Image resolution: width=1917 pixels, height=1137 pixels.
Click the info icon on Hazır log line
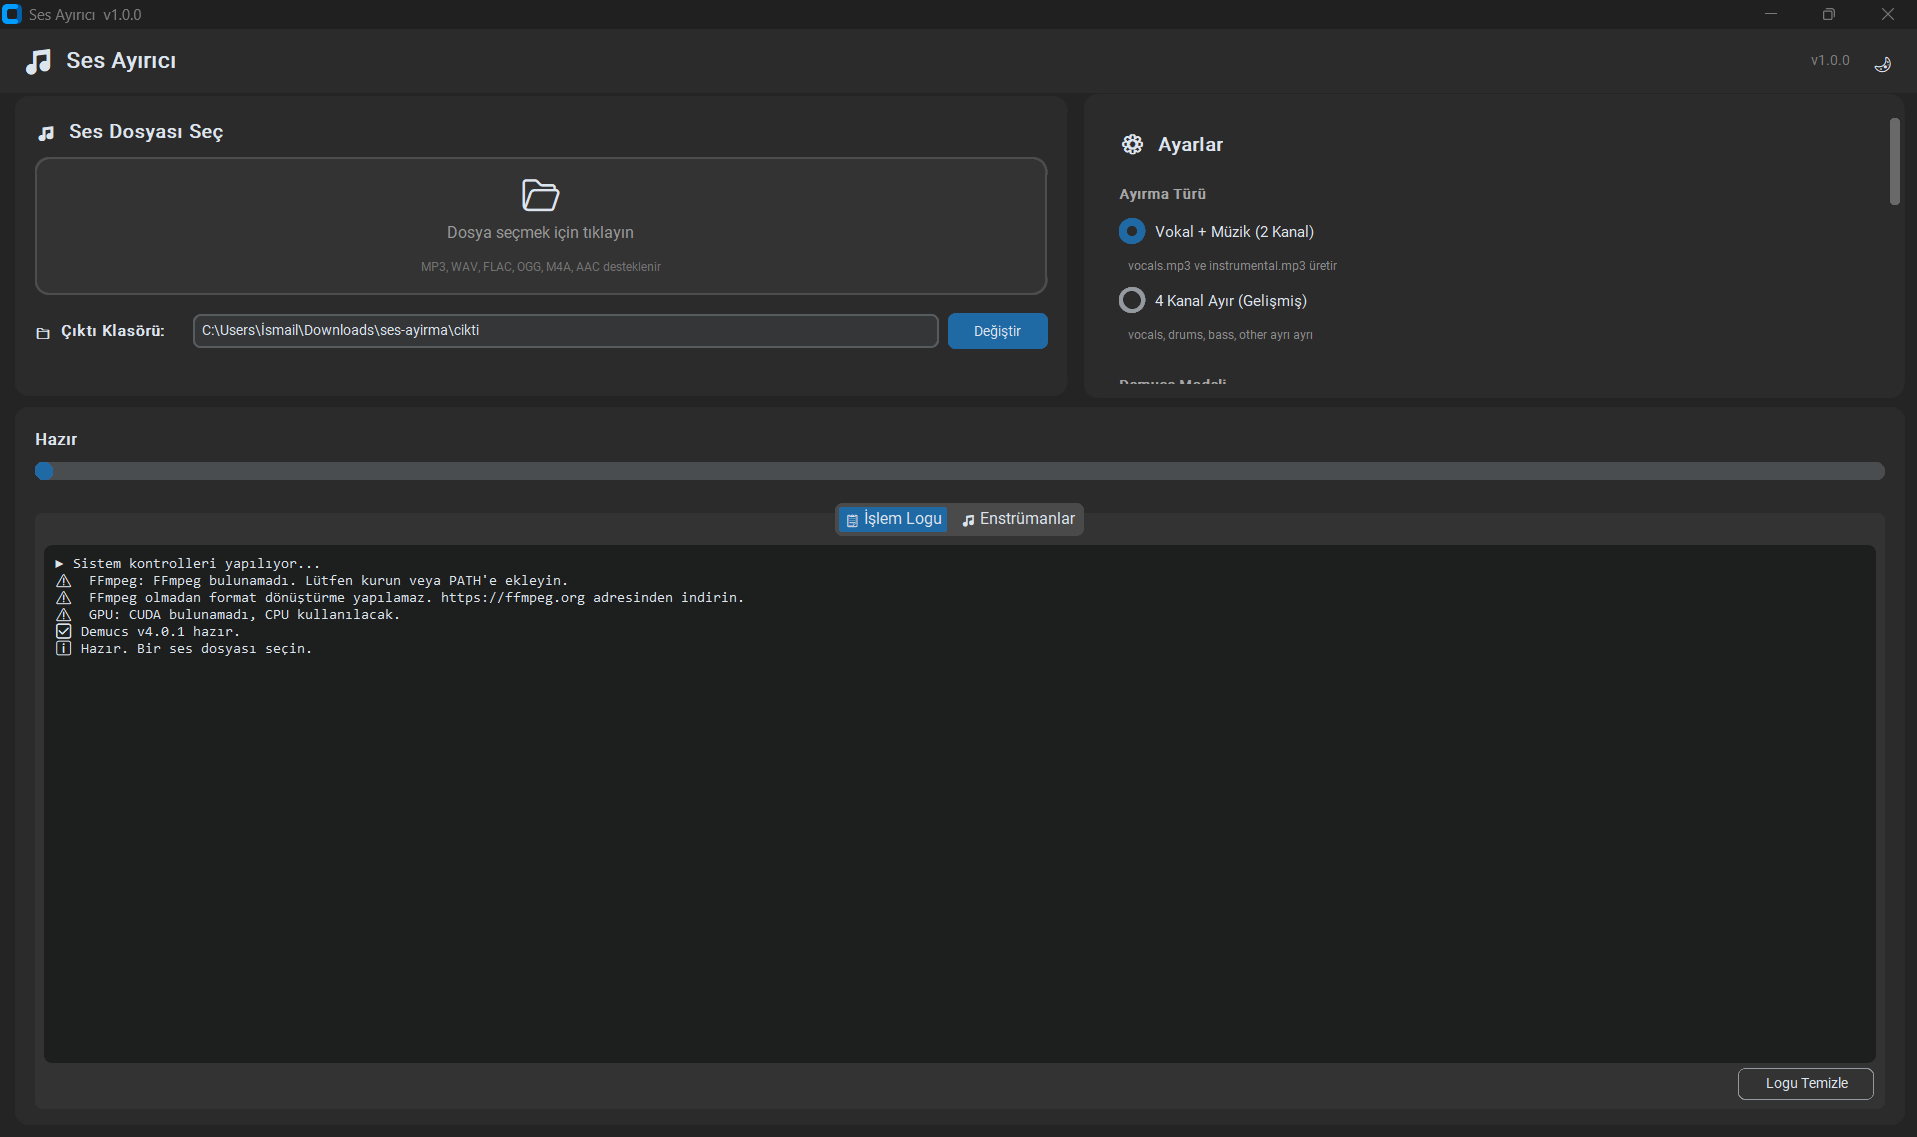point(64,649)
